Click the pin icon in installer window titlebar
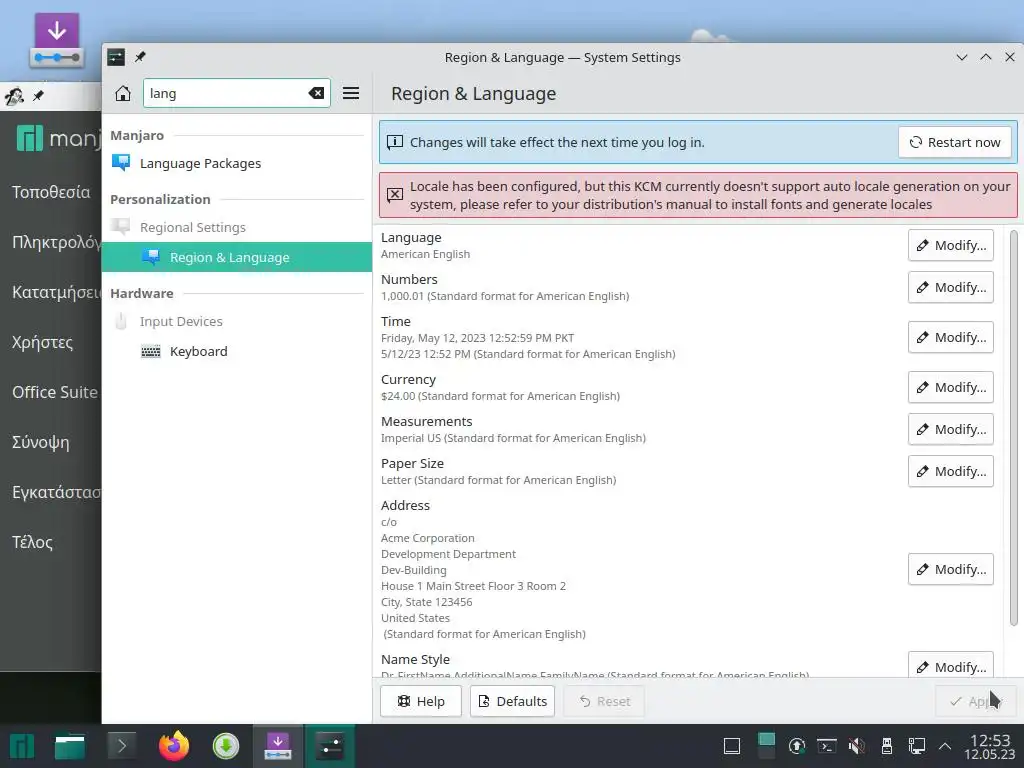The height and width of the screenshot is (768, 1024). (x=39, y=96)
